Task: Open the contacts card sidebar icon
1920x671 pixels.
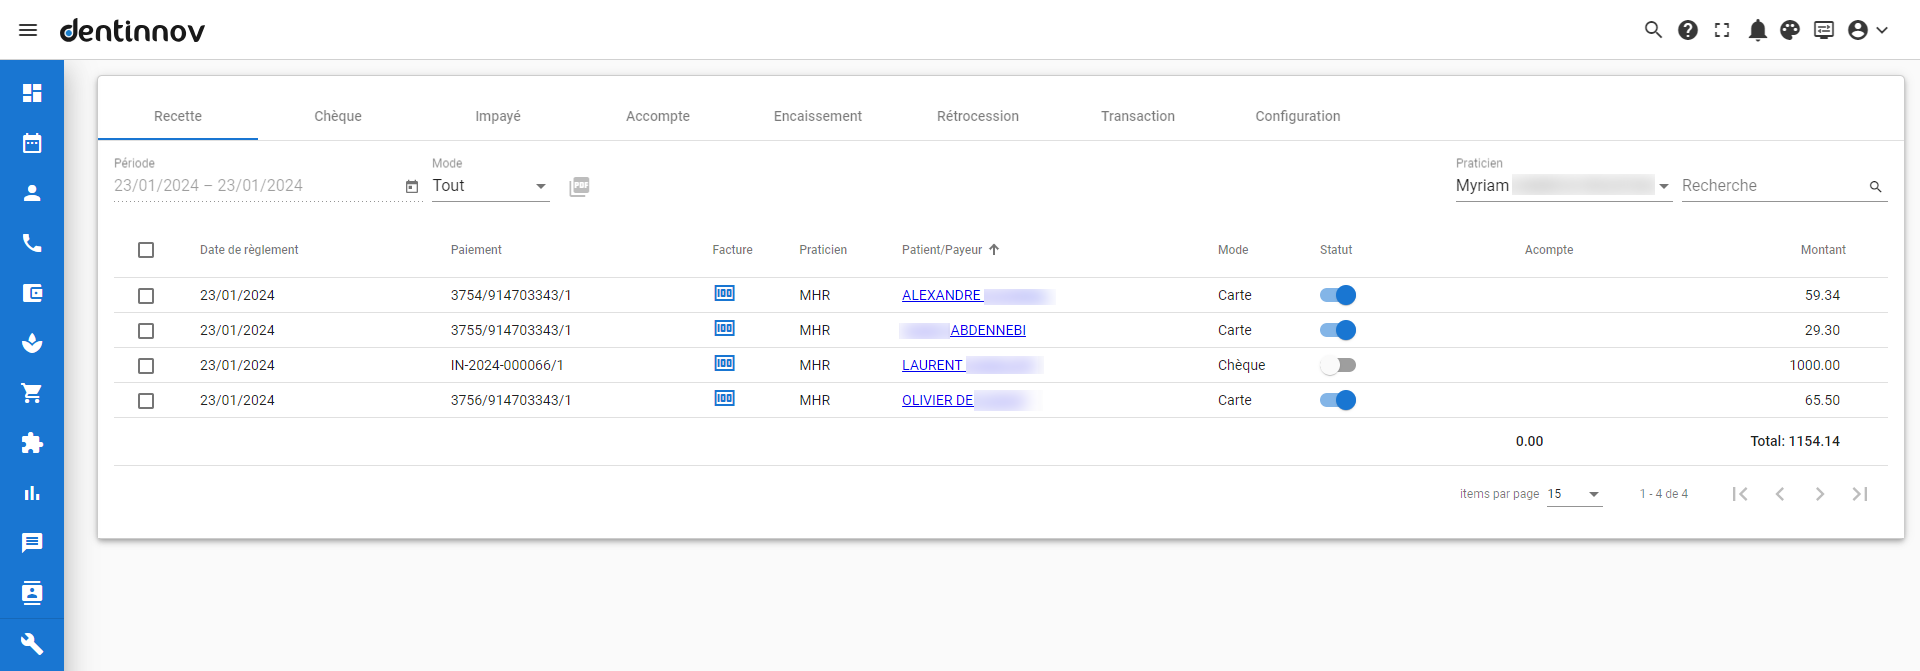Action: pyautogui.click(x=32, y=593)
